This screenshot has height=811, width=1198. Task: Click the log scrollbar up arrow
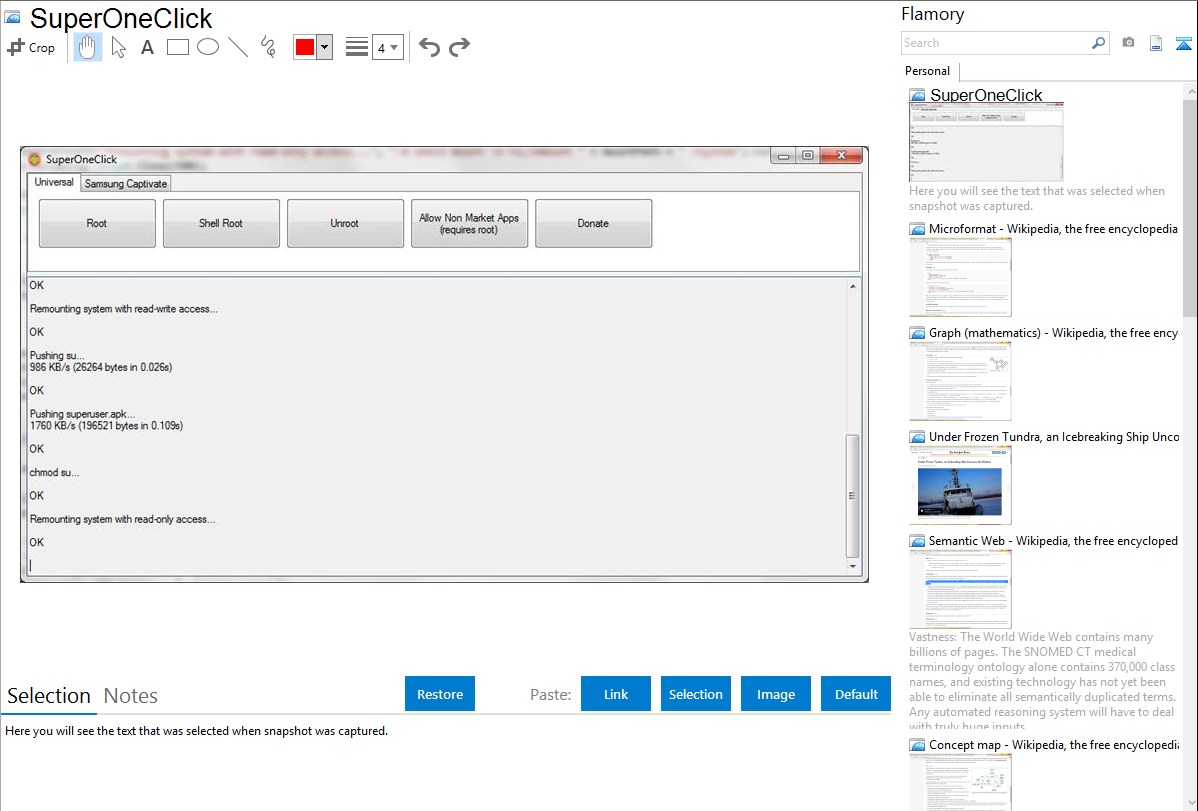click(853, 287)
